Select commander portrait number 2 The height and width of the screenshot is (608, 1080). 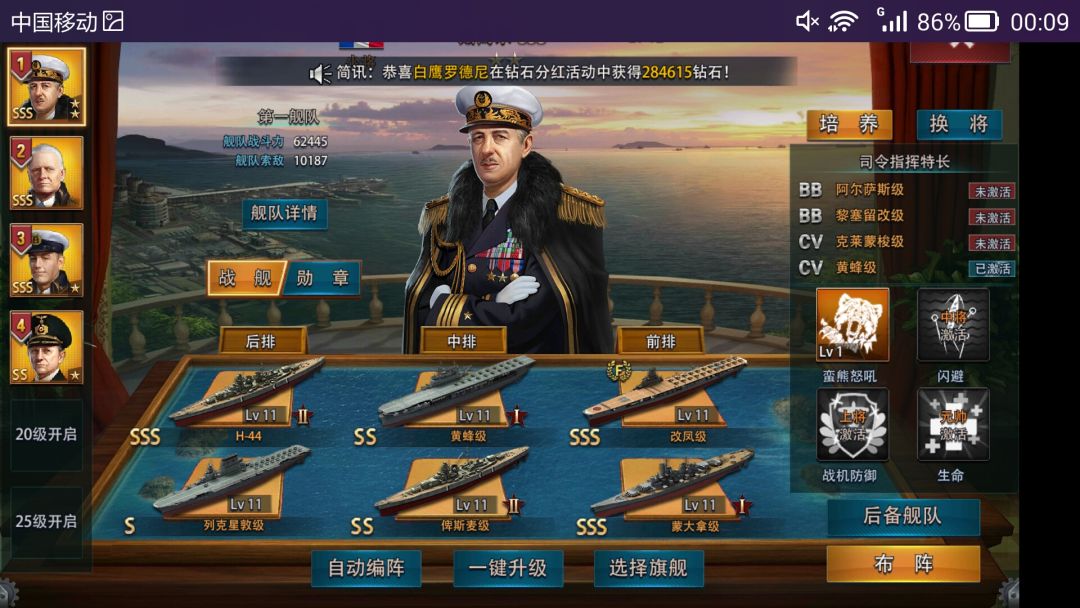tap(47, 173)
